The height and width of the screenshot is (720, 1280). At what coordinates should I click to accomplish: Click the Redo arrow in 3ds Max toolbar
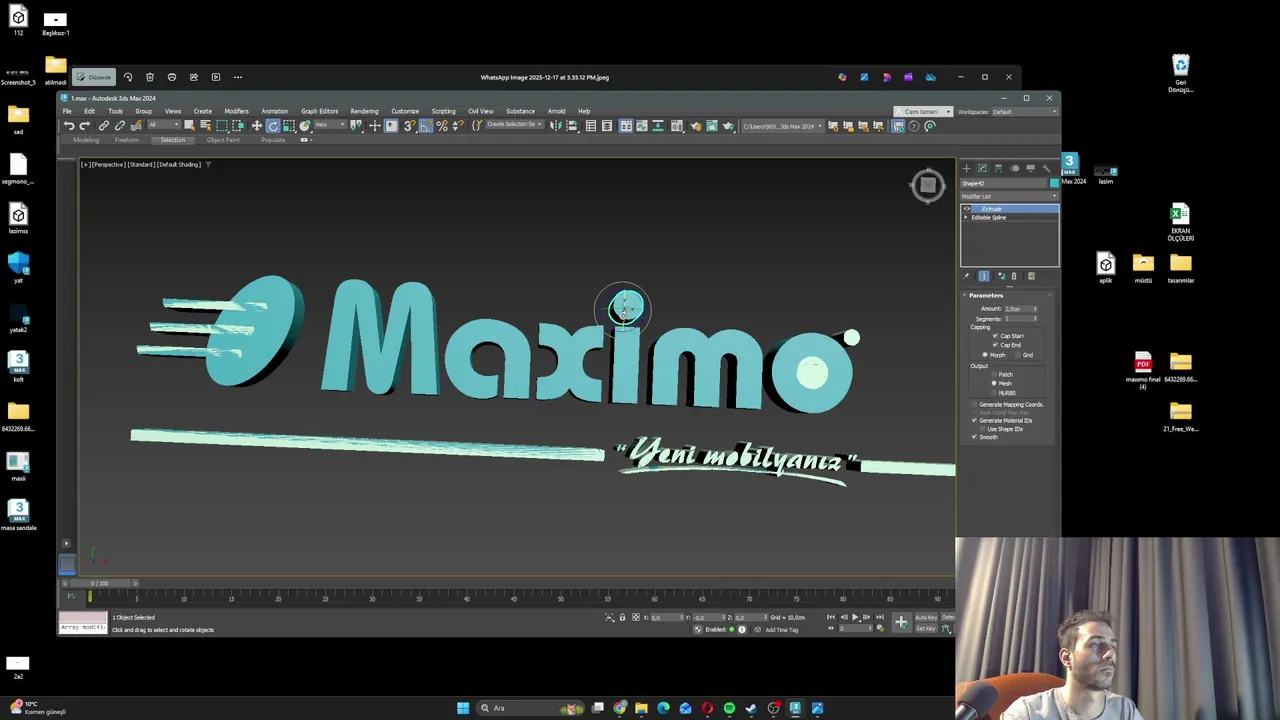(x=84, y=126)
